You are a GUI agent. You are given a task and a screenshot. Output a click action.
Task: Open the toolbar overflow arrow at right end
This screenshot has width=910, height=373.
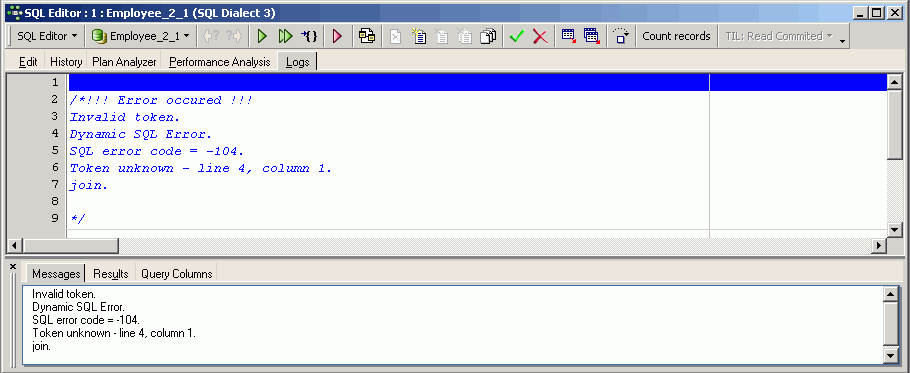click(842, 41)
